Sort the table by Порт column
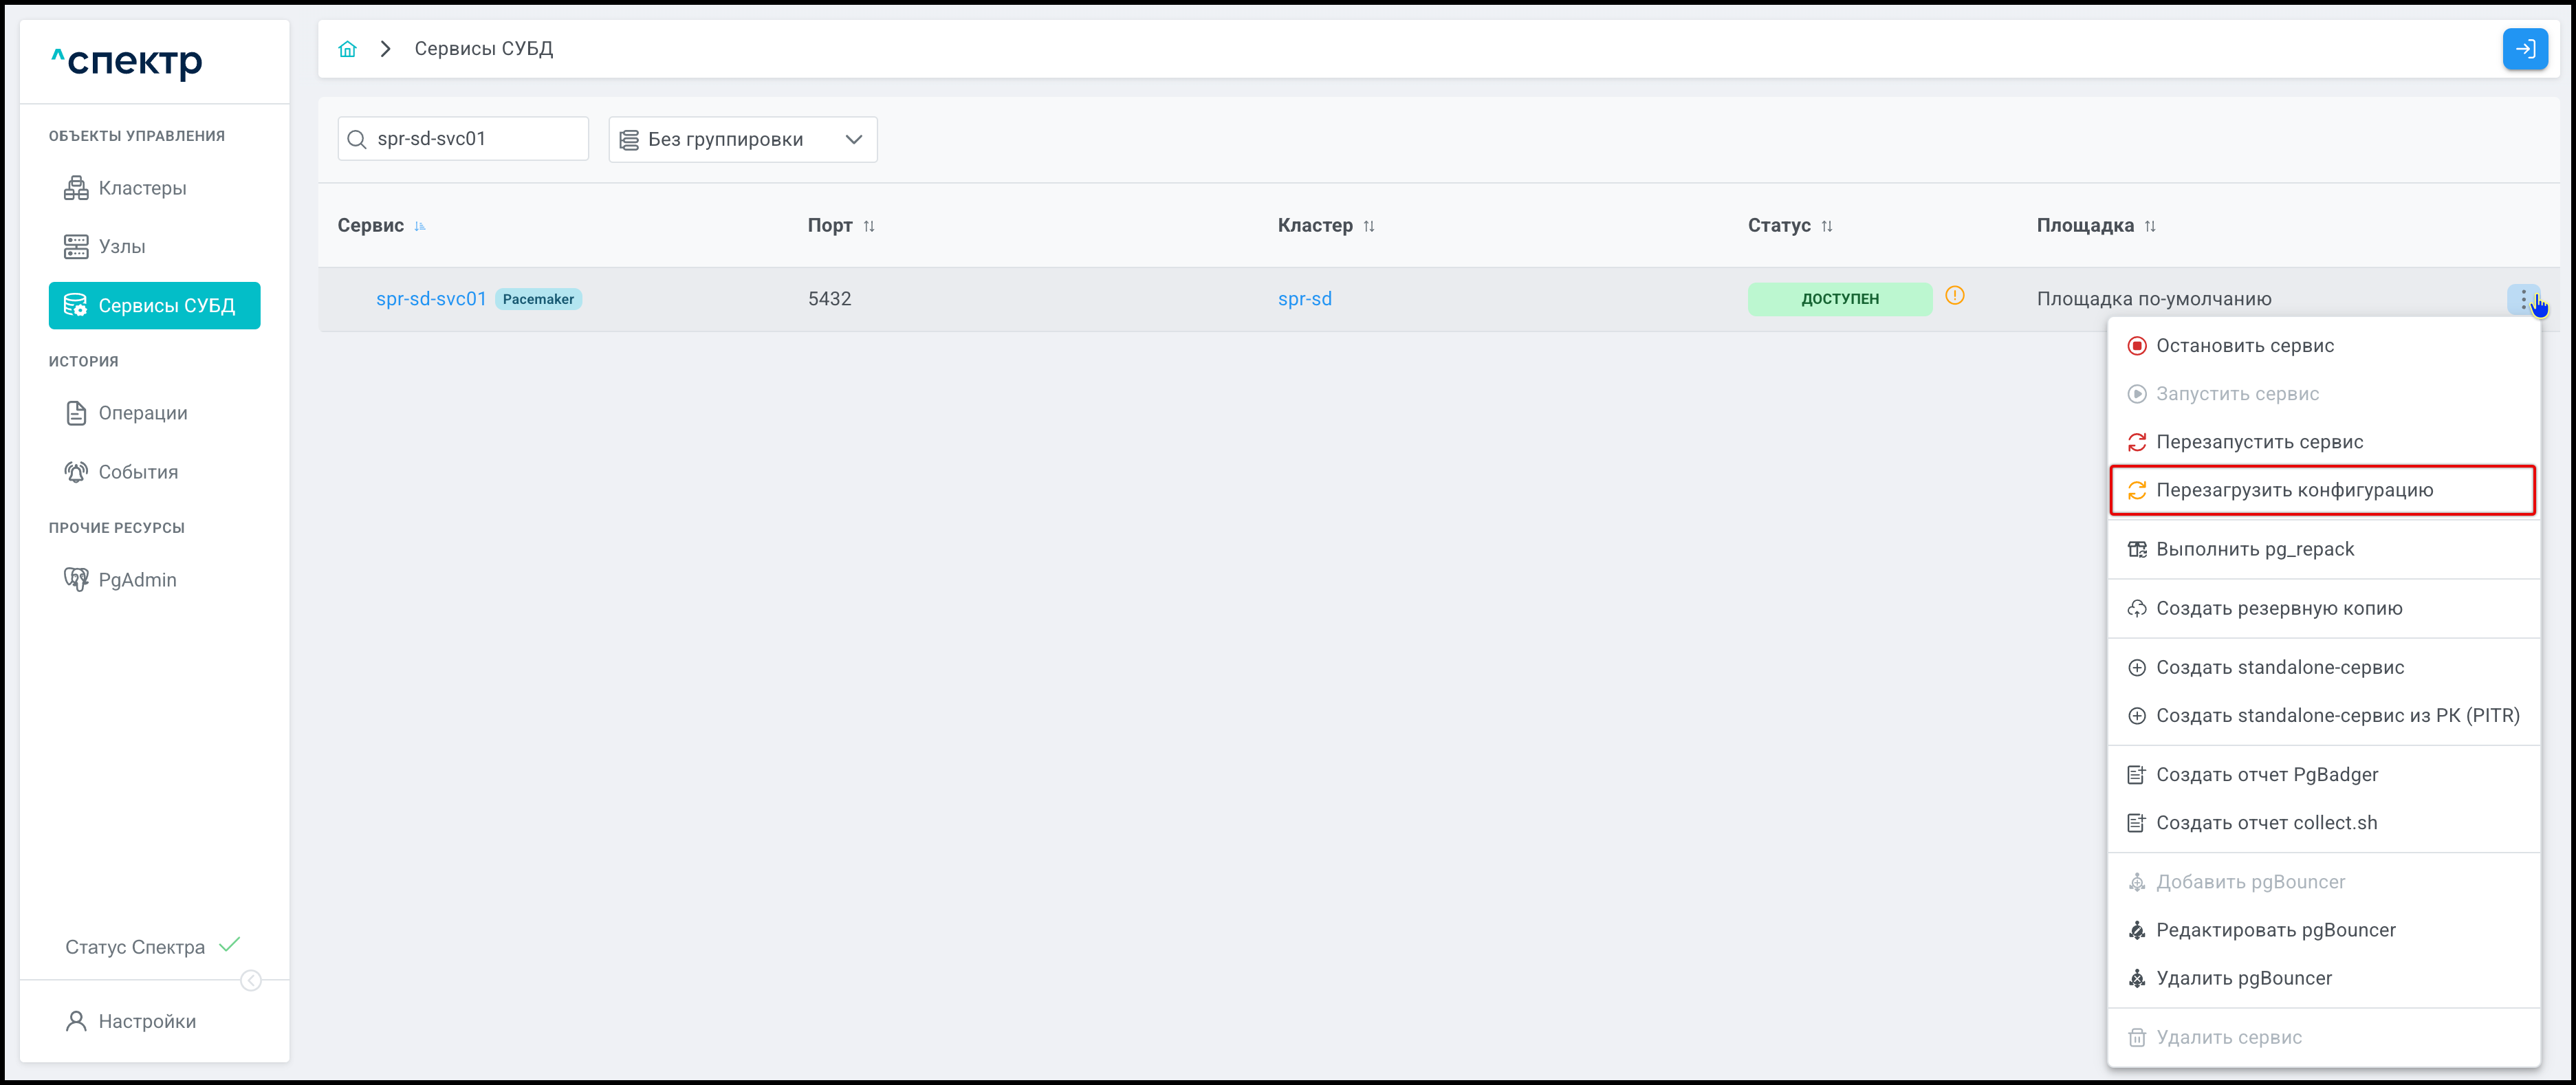The height and width of the screenshot is (1085, 2576). point(869,226)
